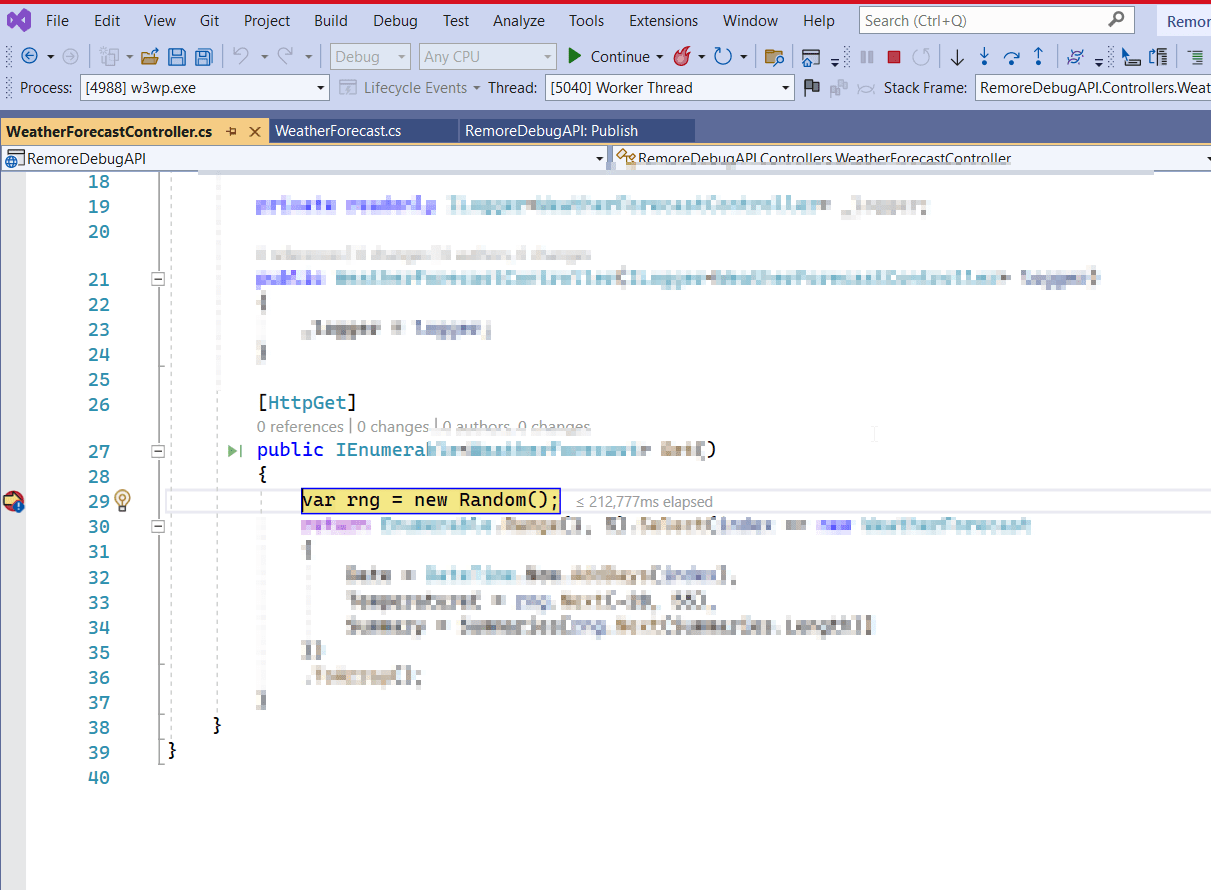This screenshot has height=890, width=1211.
Task: Click the Quick Actions light bulb on line 29
Action: [122, 500]
